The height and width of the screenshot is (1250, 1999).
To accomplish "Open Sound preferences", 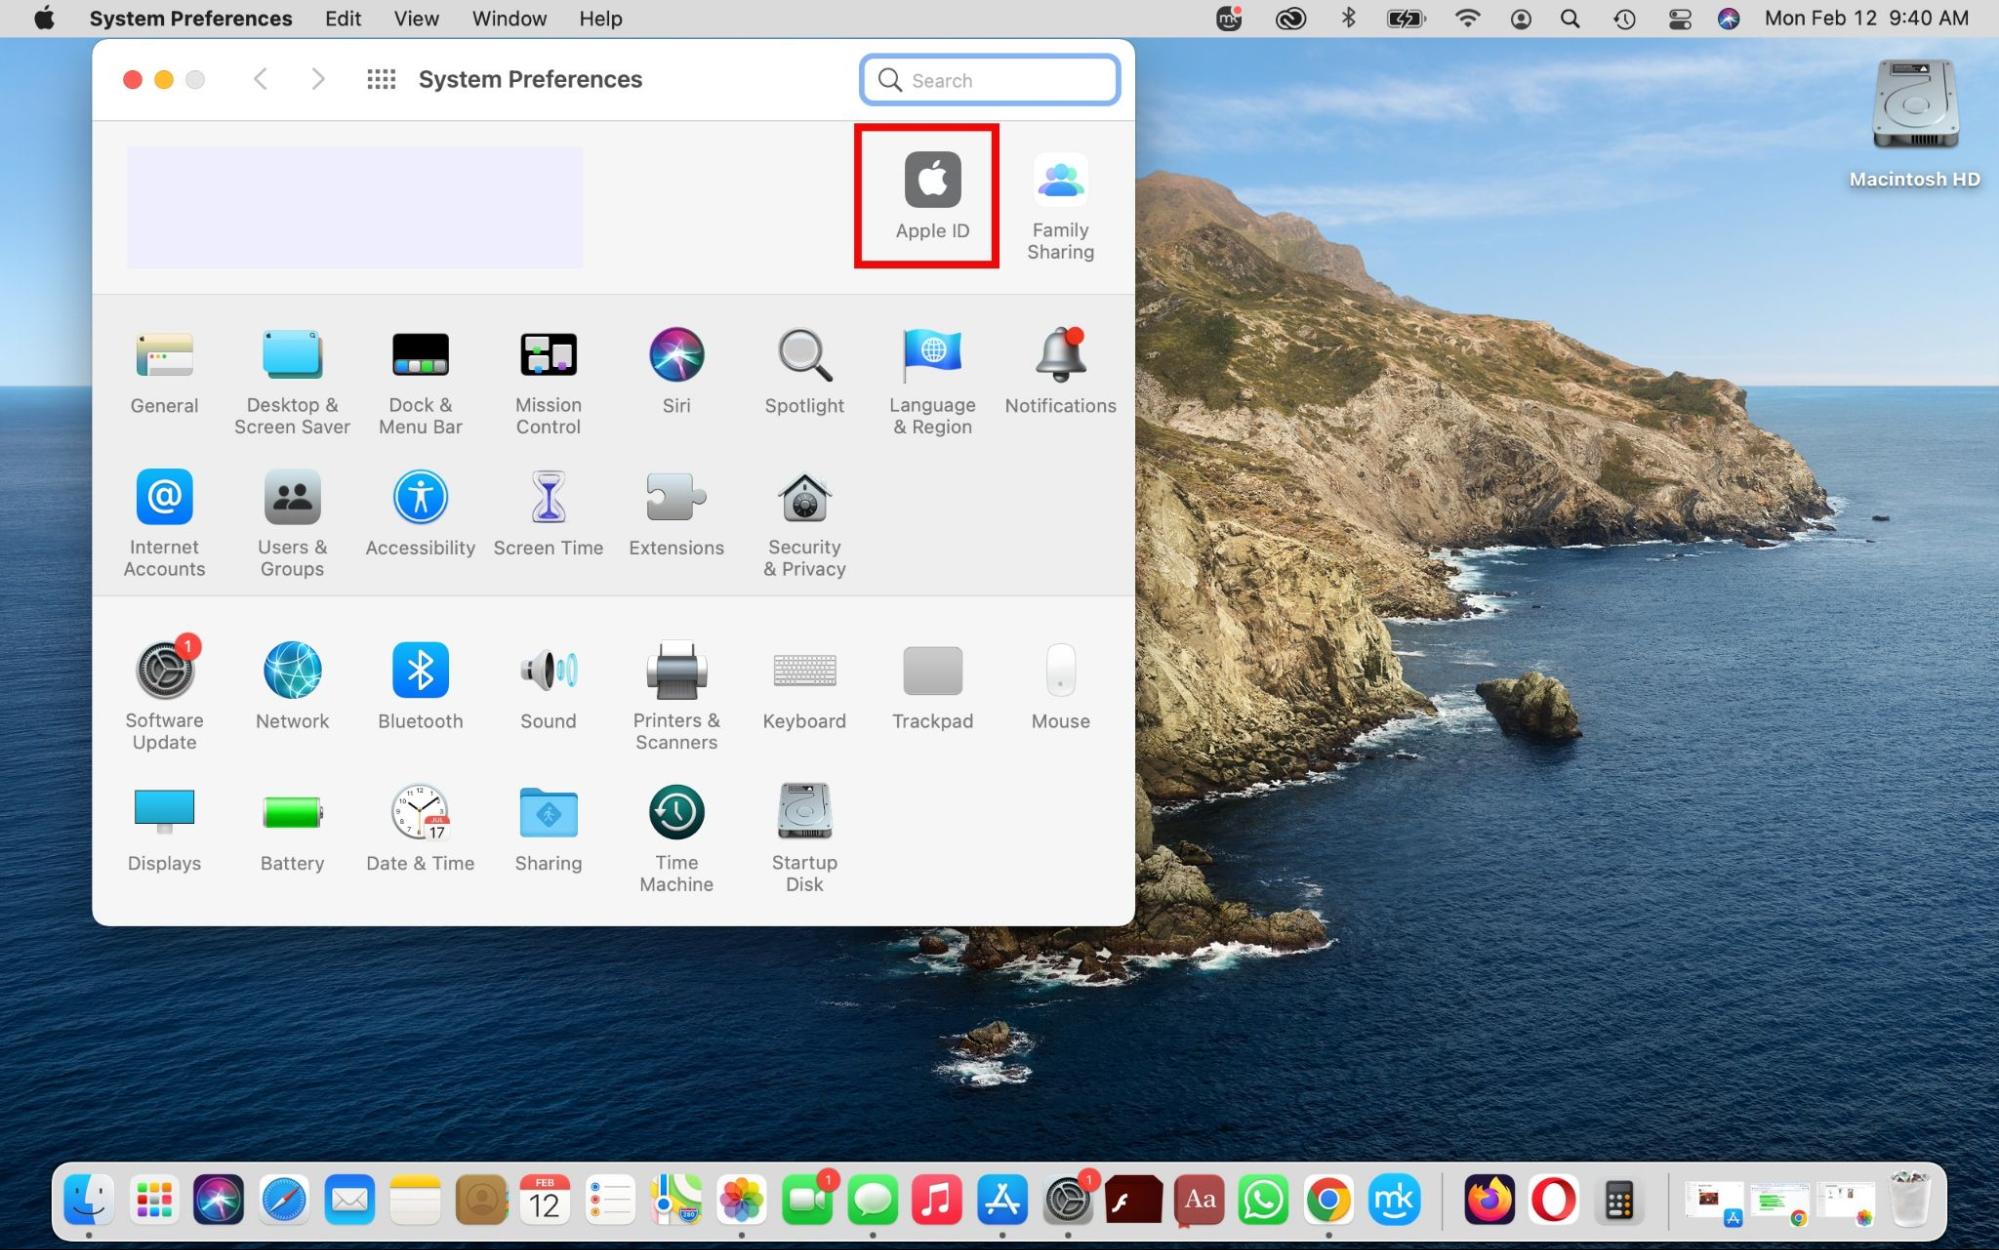I will pos(548,686).
